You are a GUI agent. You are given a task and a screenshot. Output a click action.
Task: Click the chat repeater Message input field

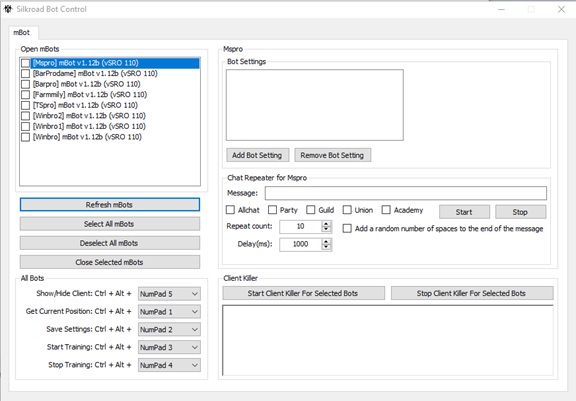(x=406, y=193)
